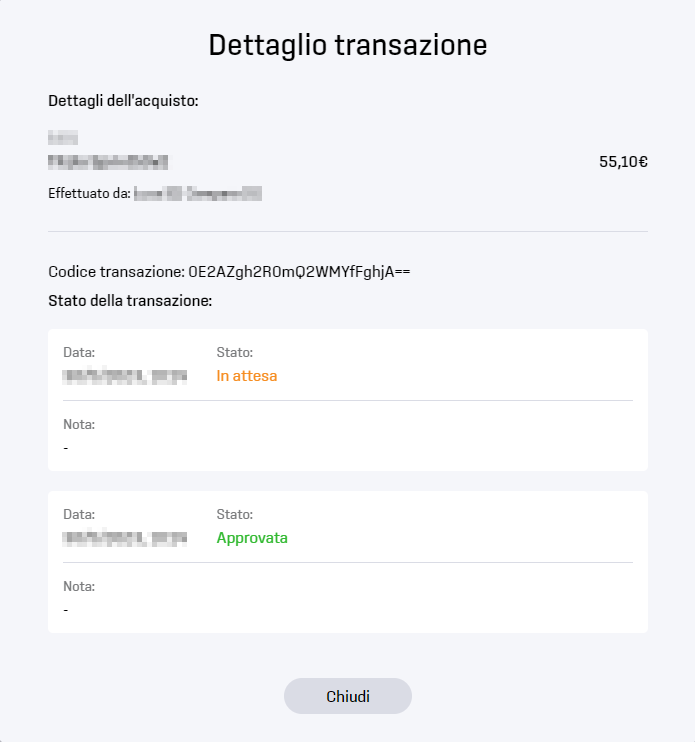Select the orange "In attesa" status text

(246, 376)
